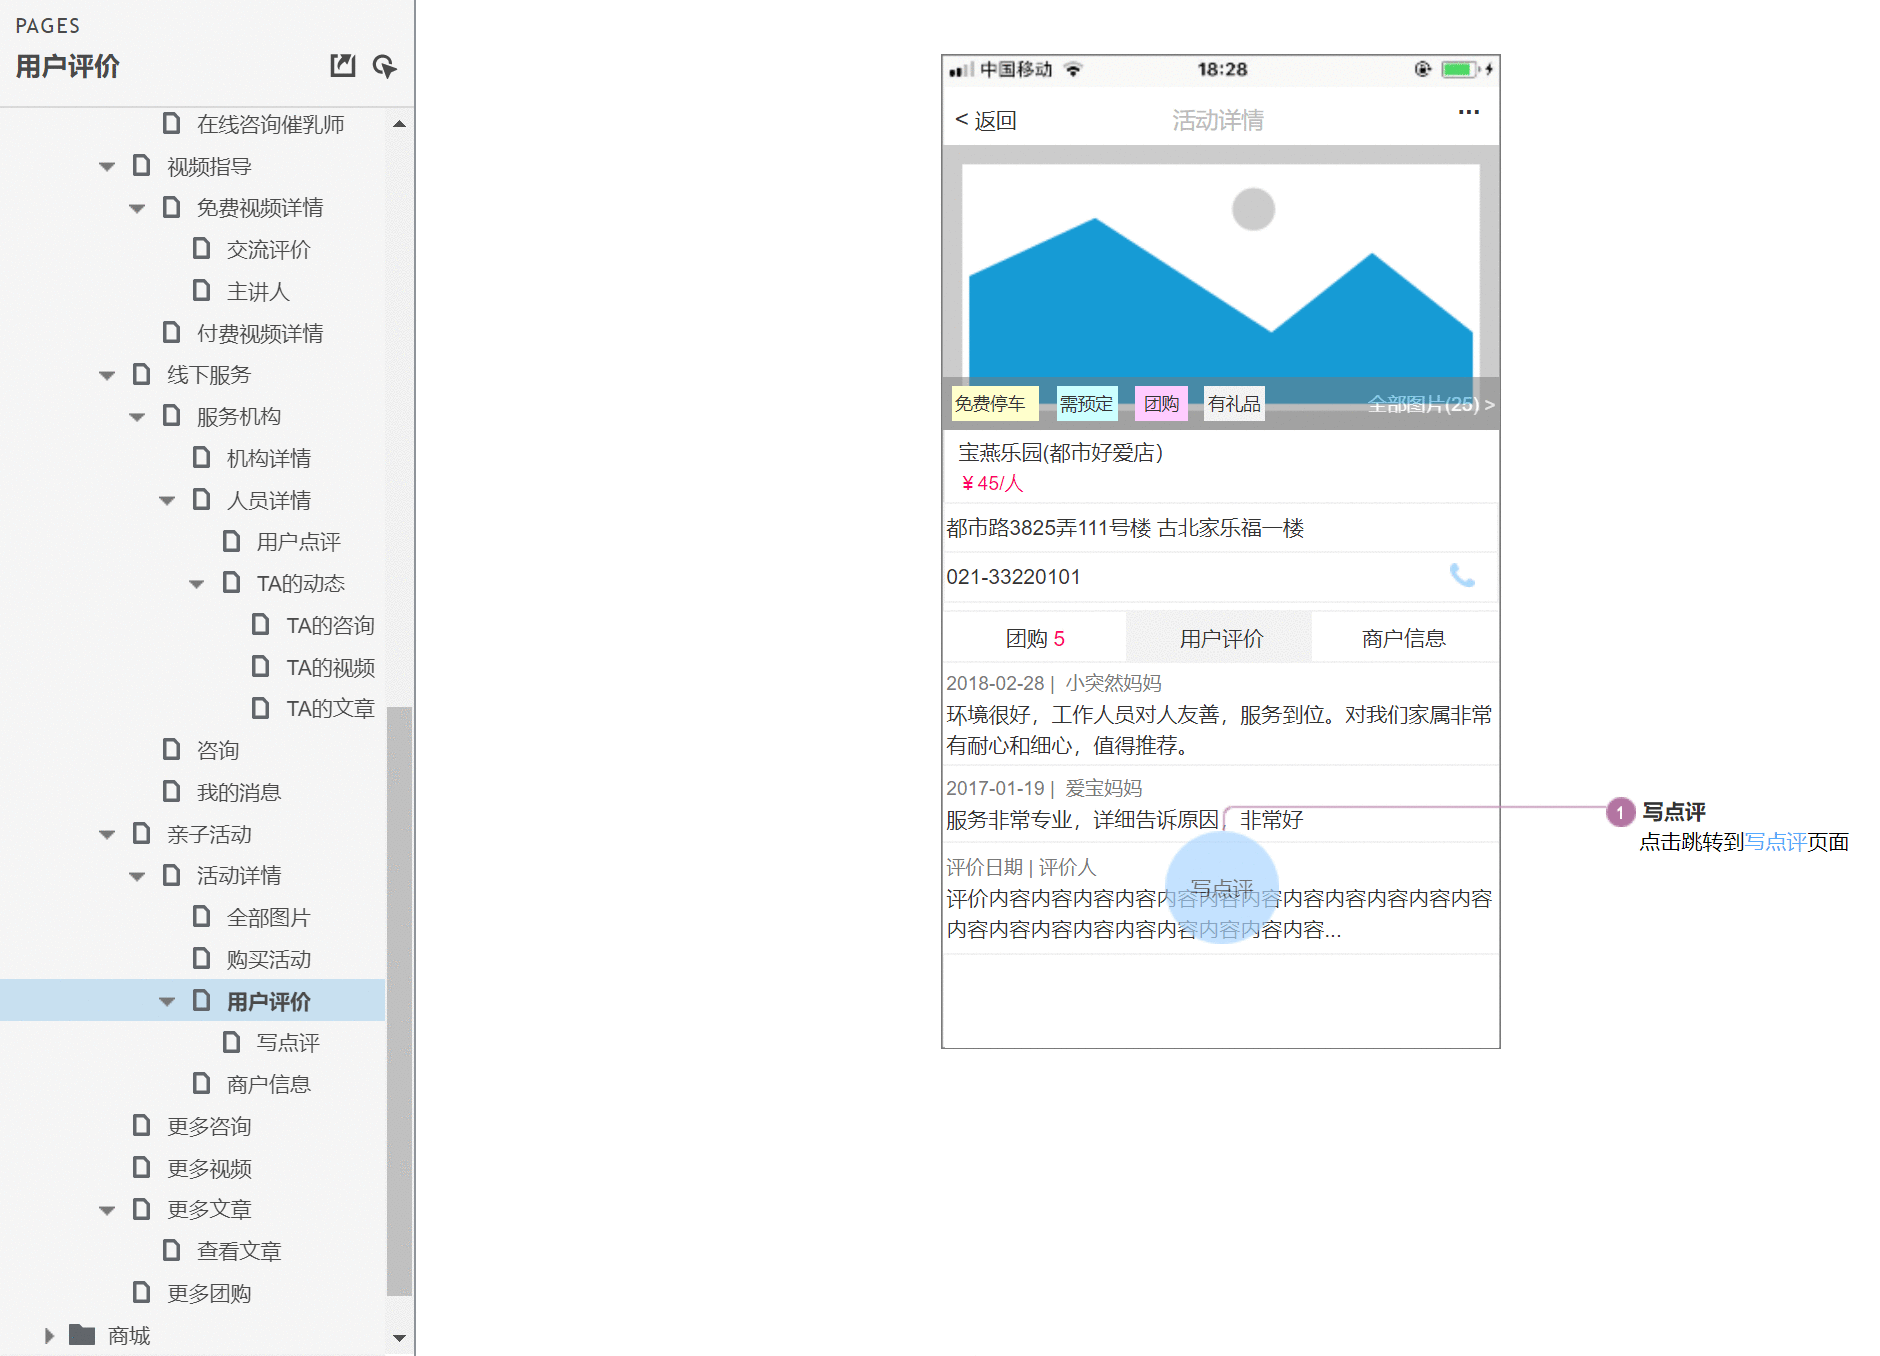The height and width of the screenshot is (1356, 1880).
Task: Tap the 免费停车 tag
Action: coord(994,404)
